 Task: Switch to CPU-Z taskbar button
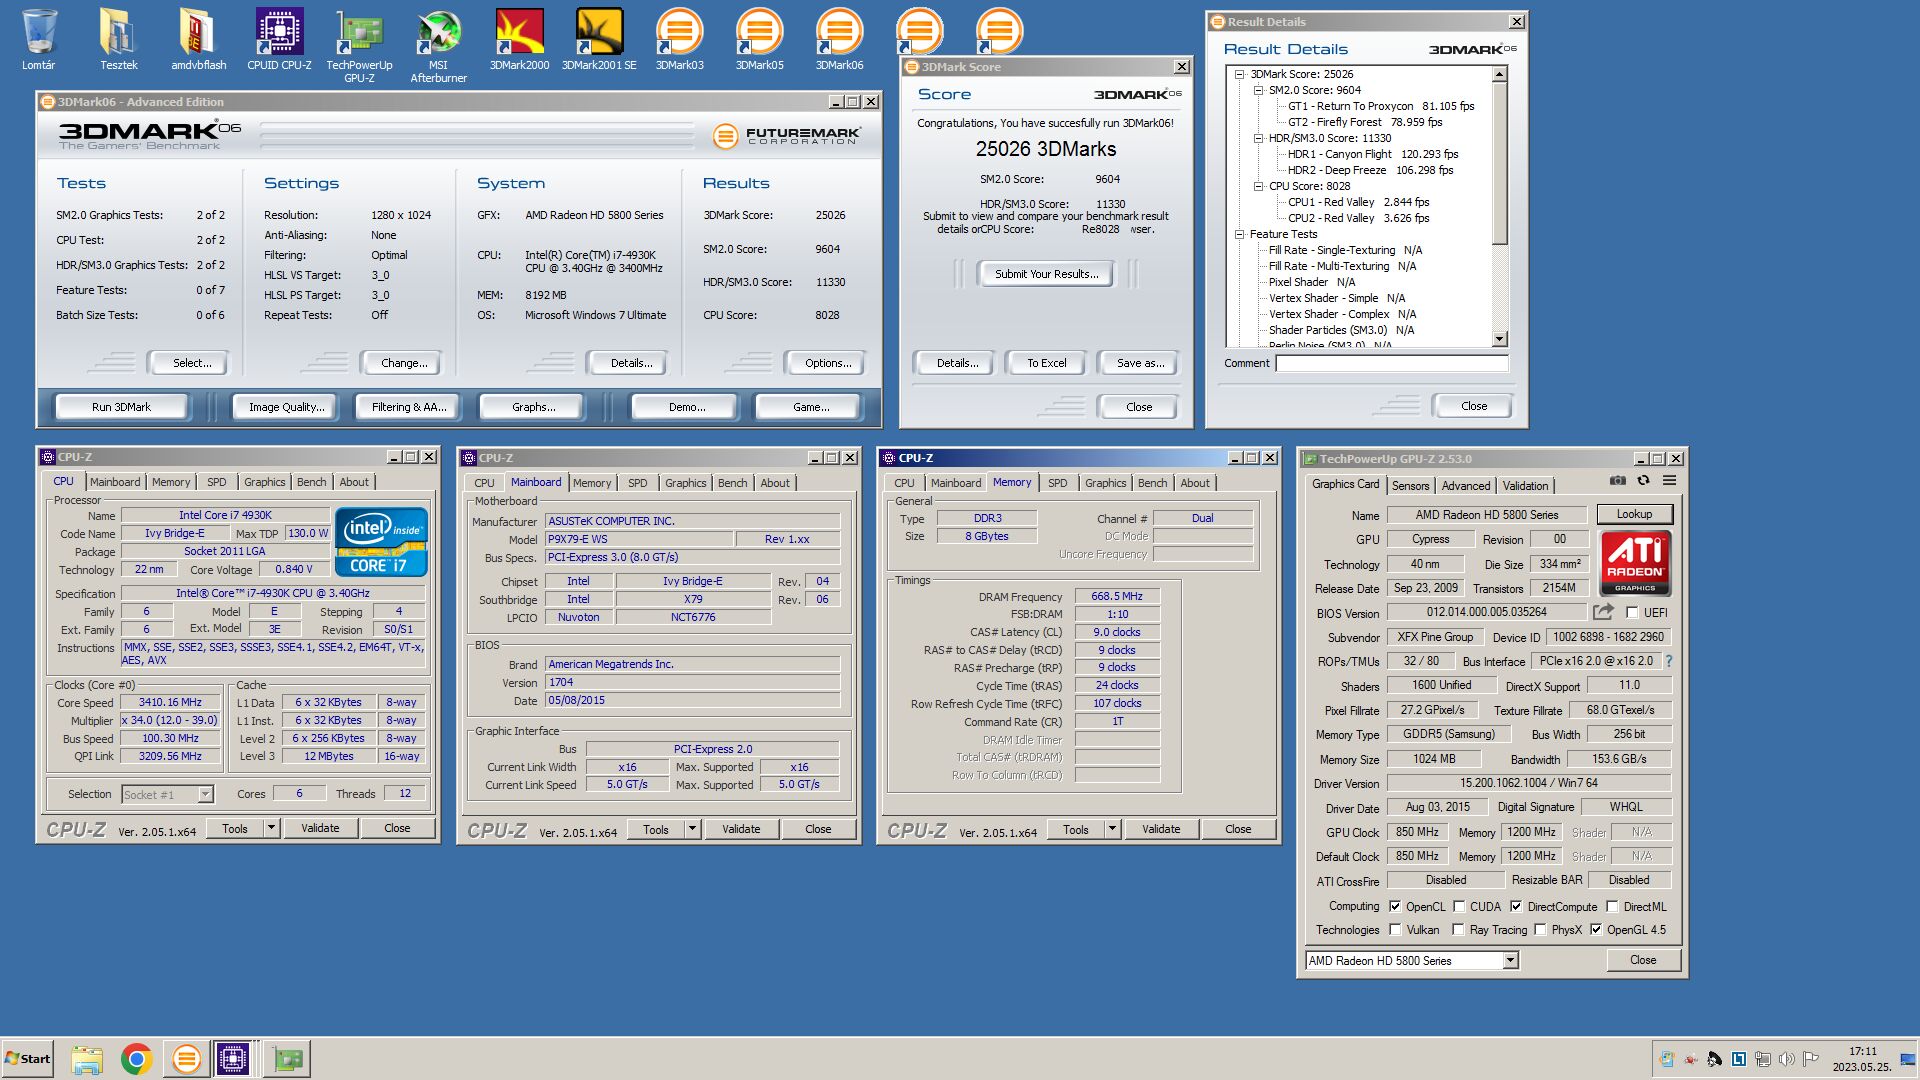(233, 1059)
